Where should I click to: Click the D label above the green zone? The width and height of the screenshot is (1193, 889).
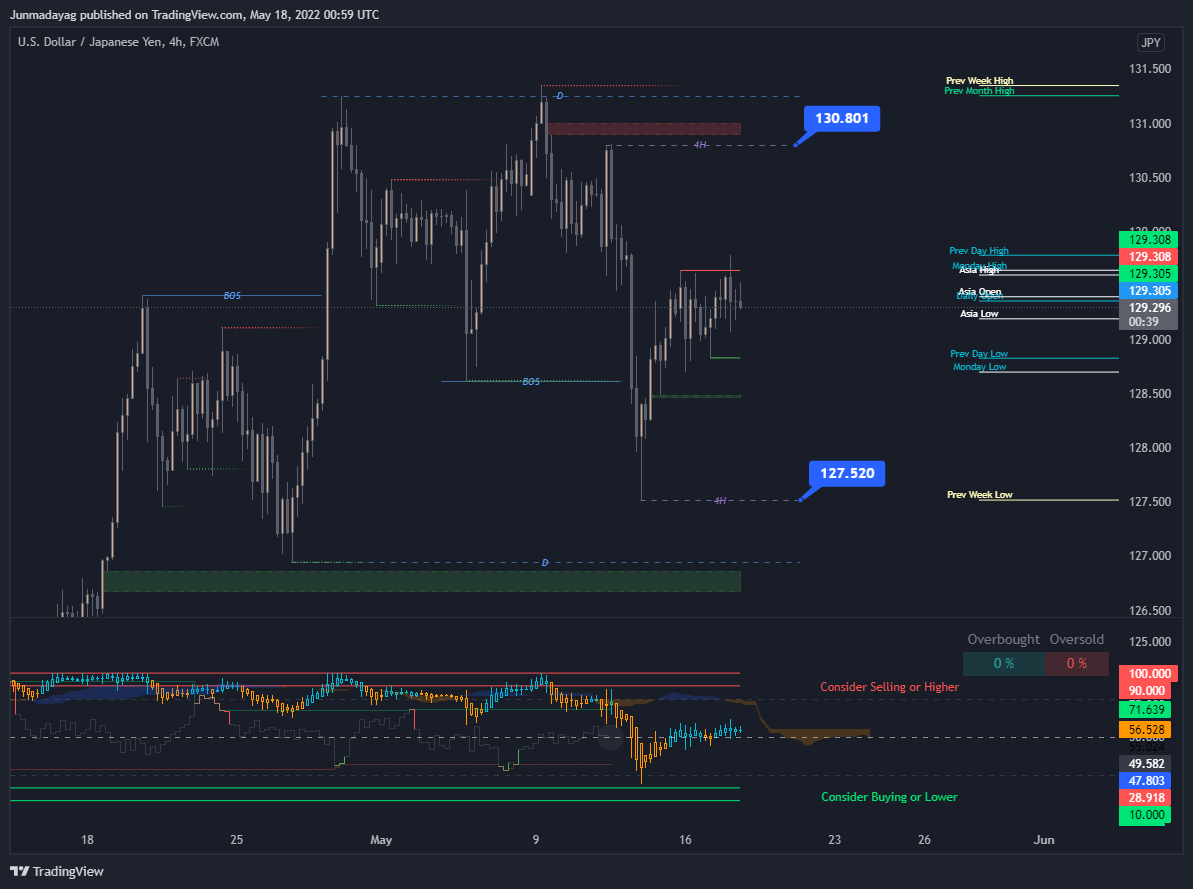[x=545, y=562]
